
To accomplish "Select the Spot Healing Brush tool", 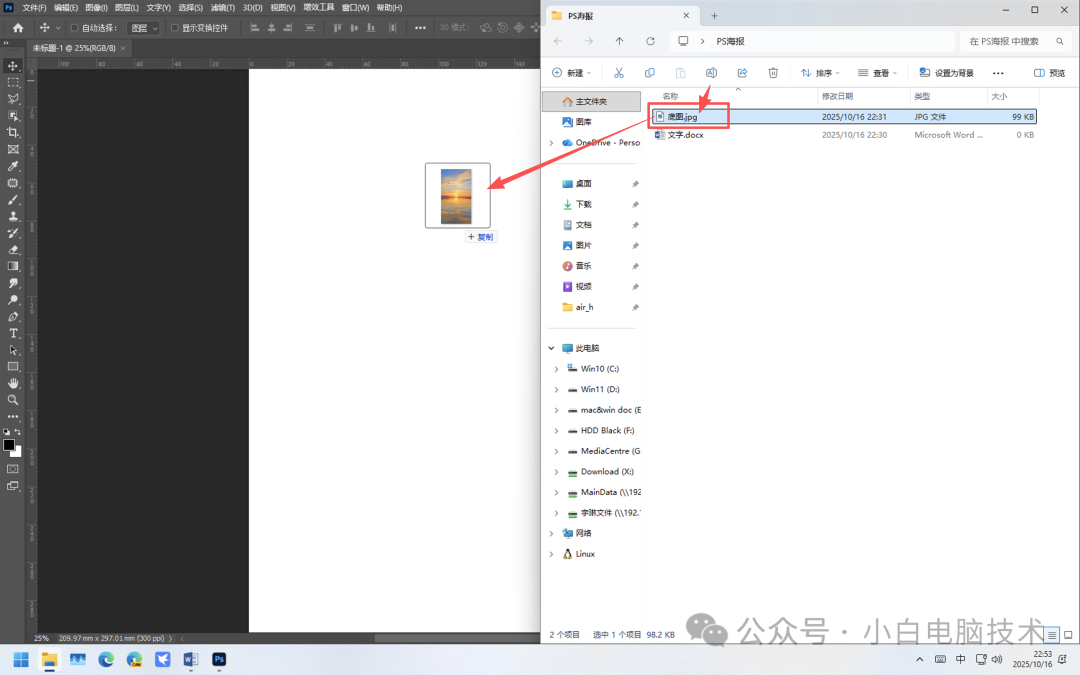I will pyautogui.click(x=12, y=183).
